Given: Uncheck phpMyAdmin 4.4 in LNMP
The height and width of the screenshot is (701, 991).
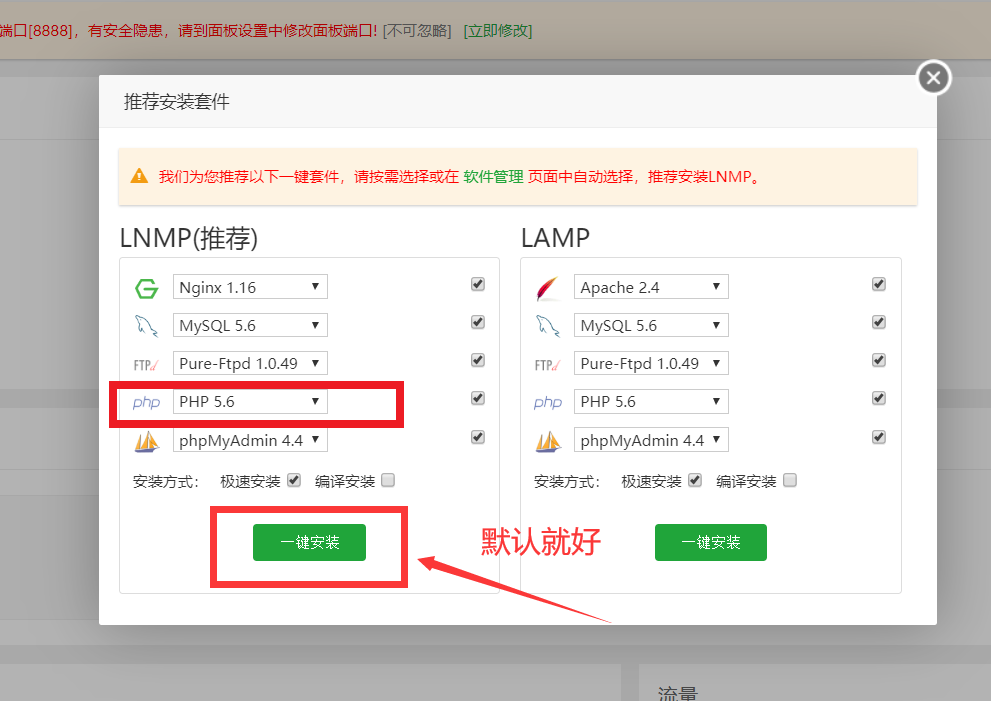Looking at the screenshot, I should [x=478, y=437].
